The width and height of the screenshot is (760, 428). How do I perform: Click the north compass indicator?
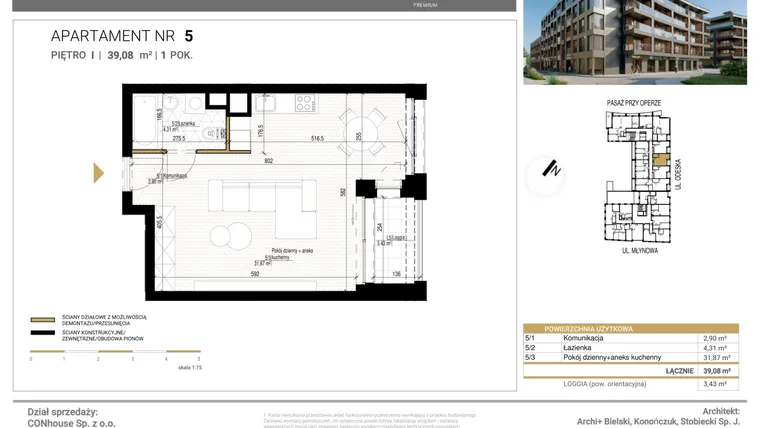(x=546, y=175)
